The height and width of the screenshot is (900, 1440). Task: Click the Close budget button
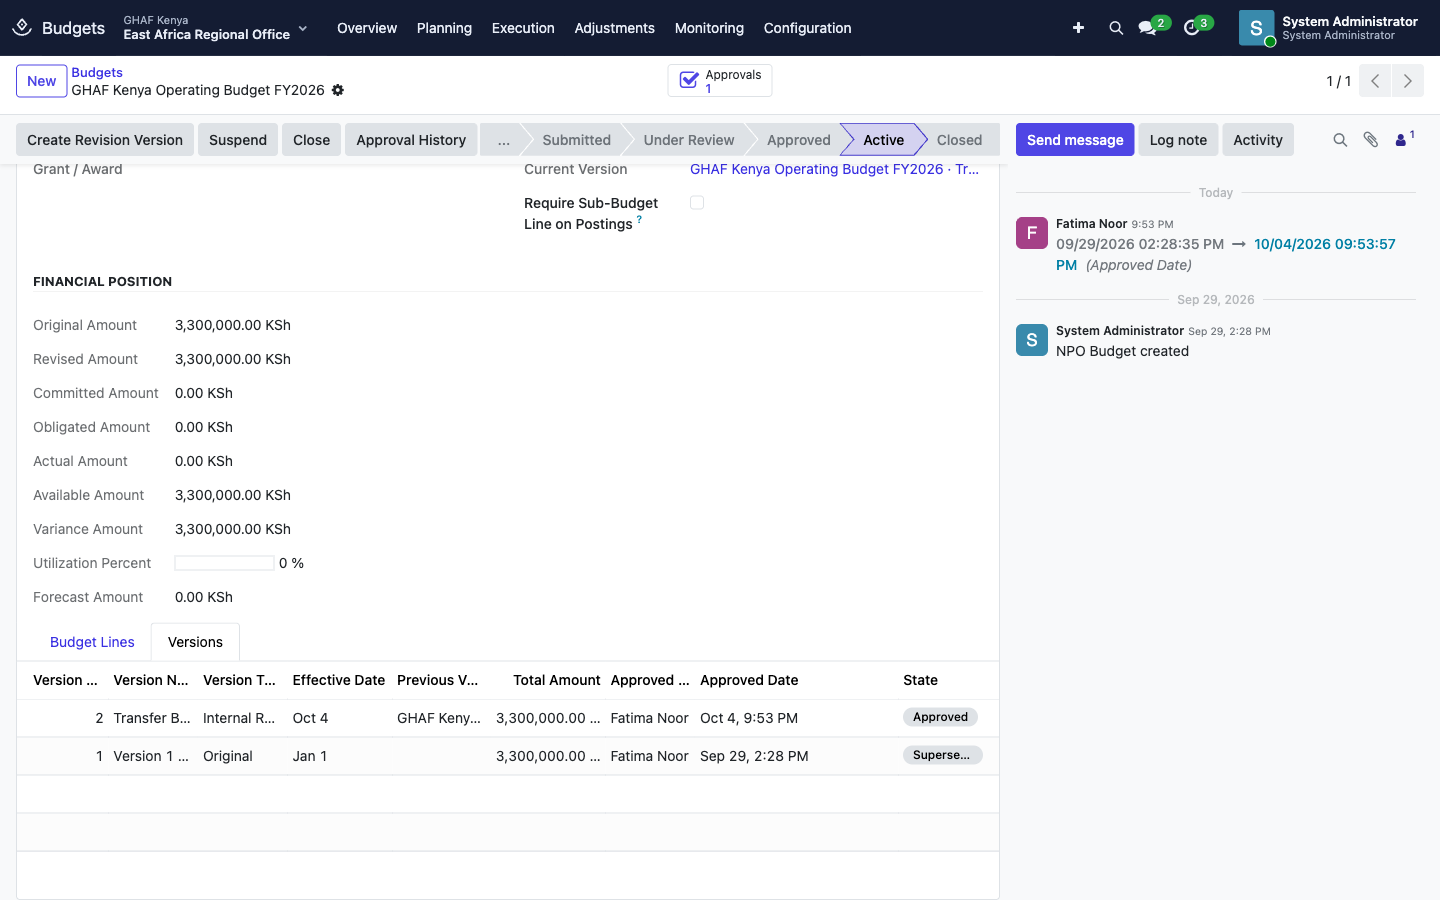tap(312, 140)
